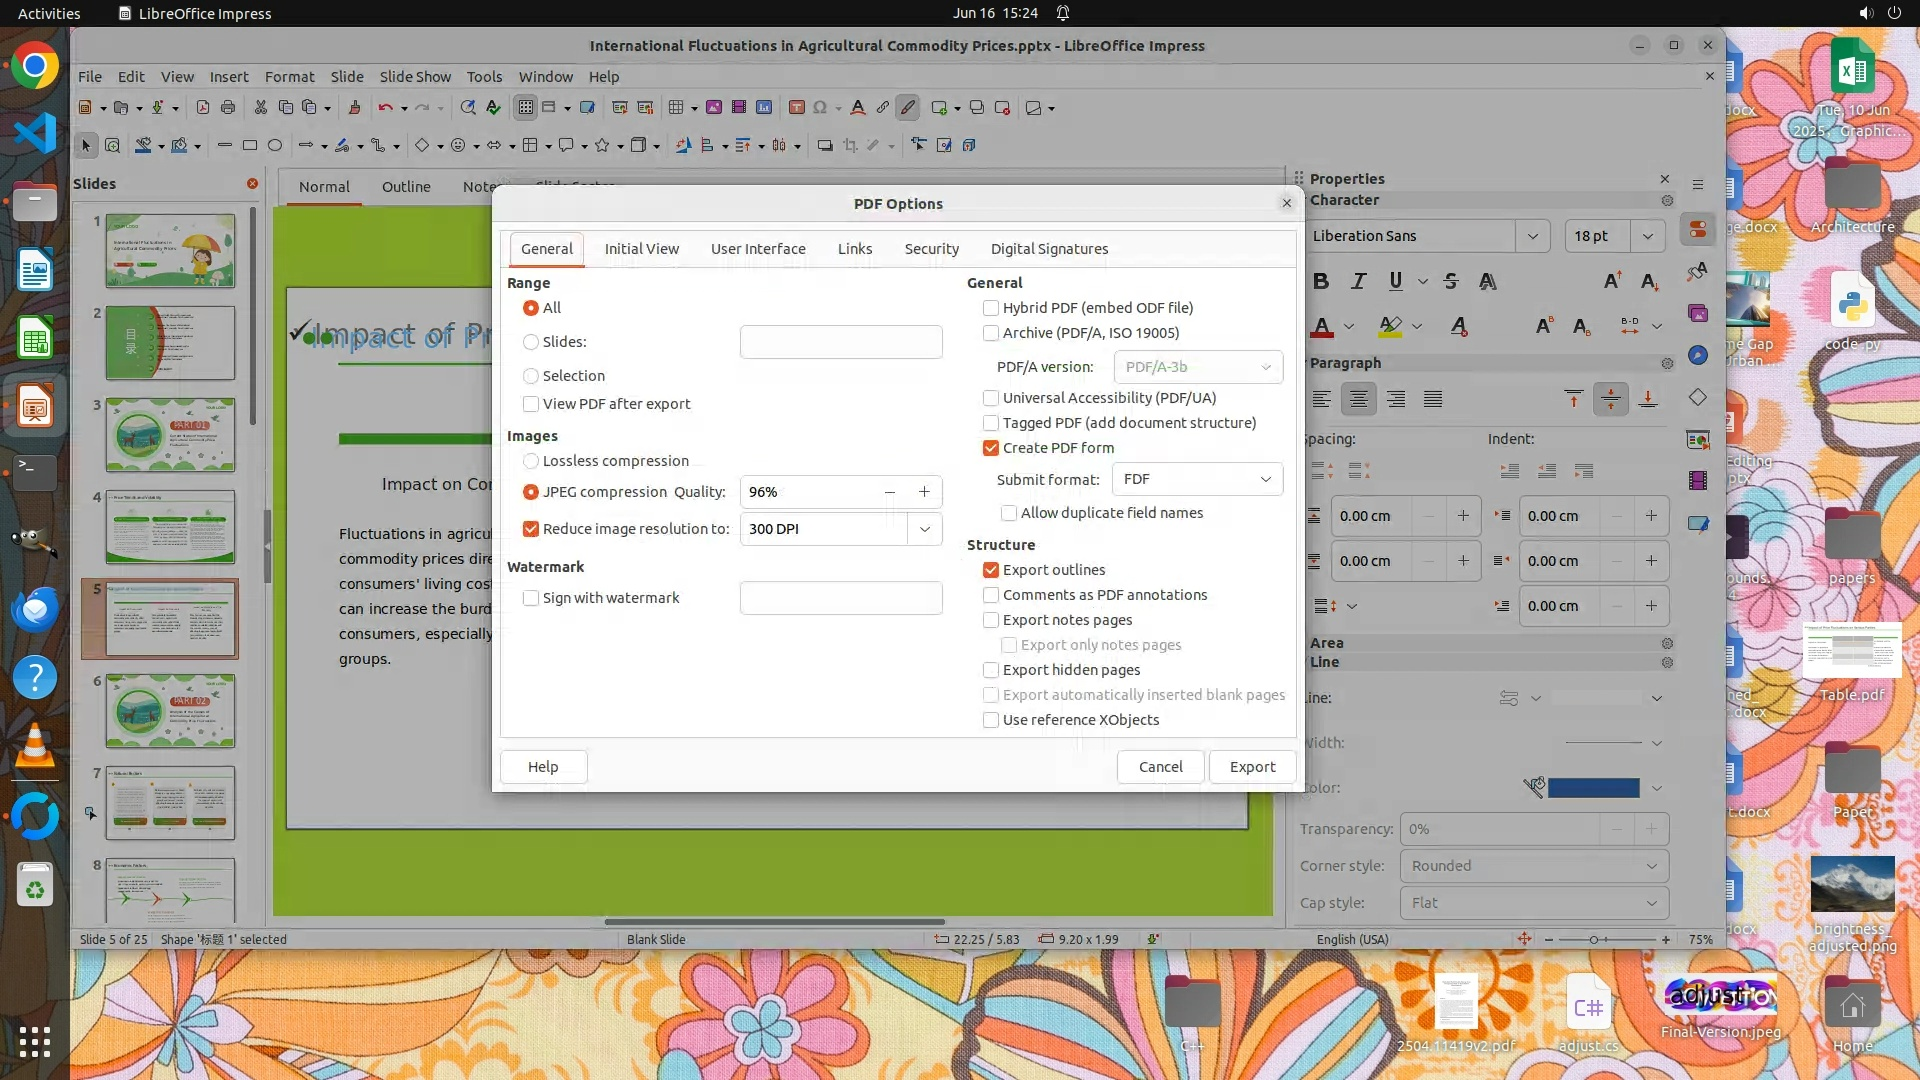Viewport: 1920px width, 1080px height.
Task: Uncheck the Export outlines option
Action: coord(991,570)
